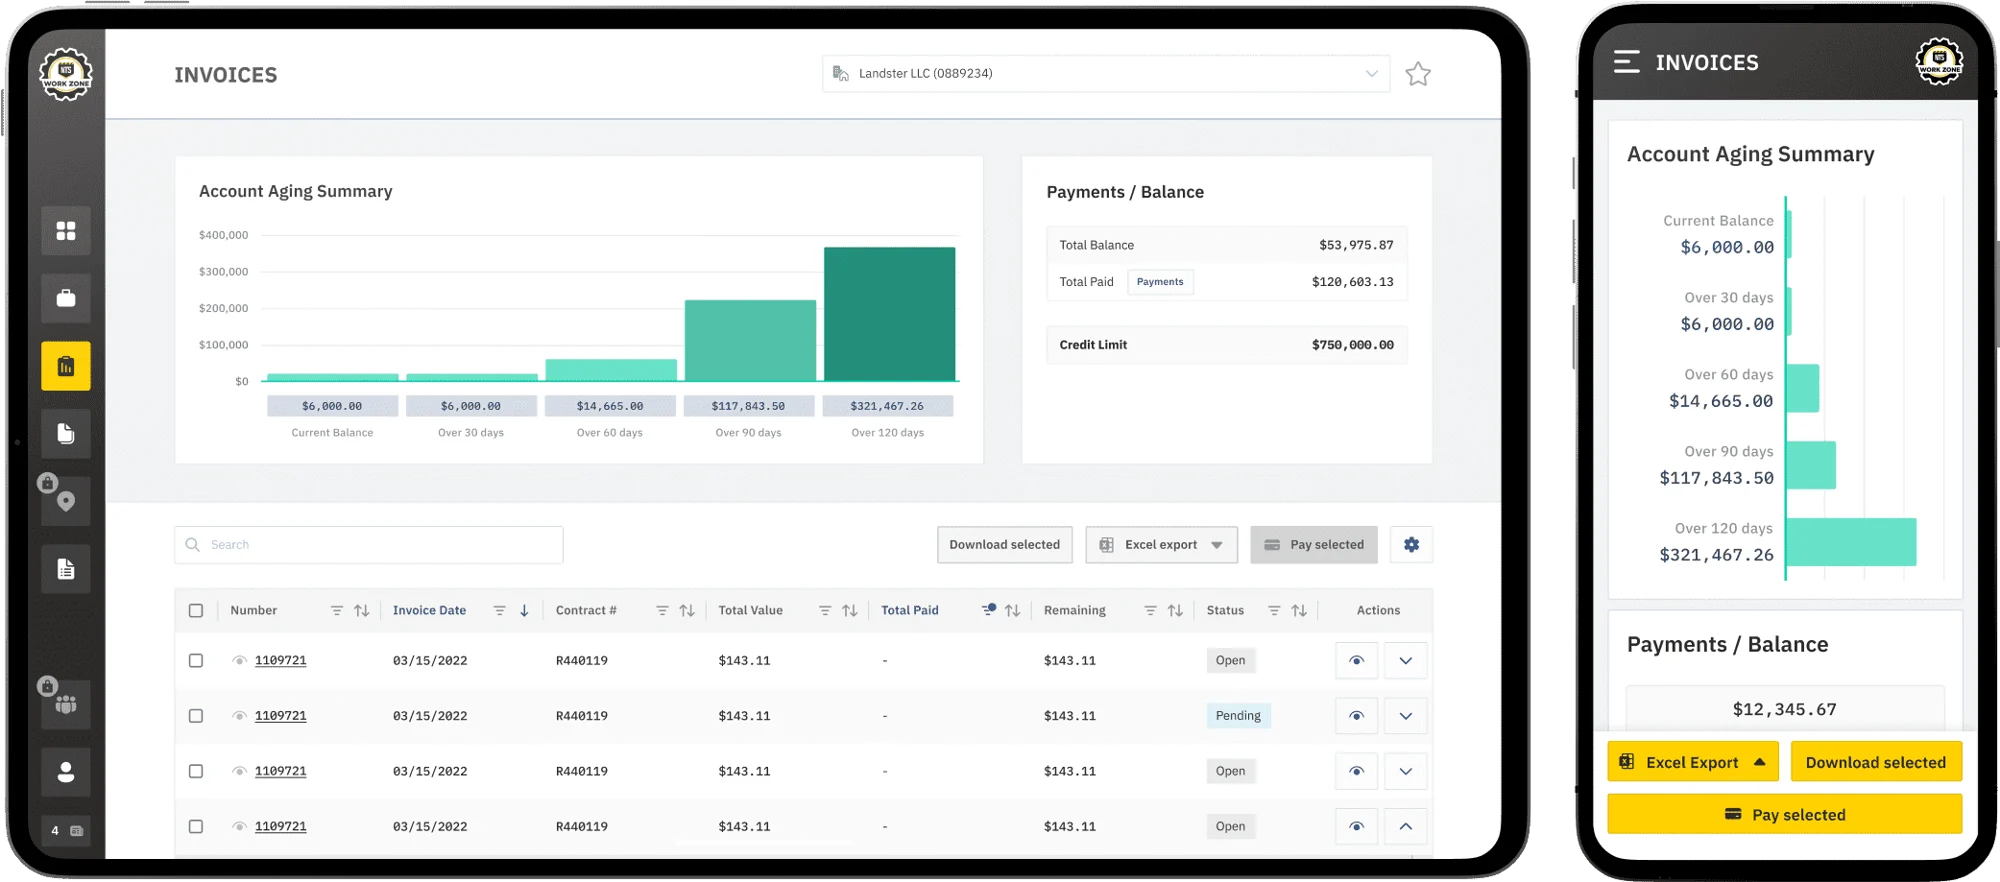The height and width of the screenshot is (882, 2000).
Task: Check the Pending invoice row checkbox
Action: click(x=196, y=716)
